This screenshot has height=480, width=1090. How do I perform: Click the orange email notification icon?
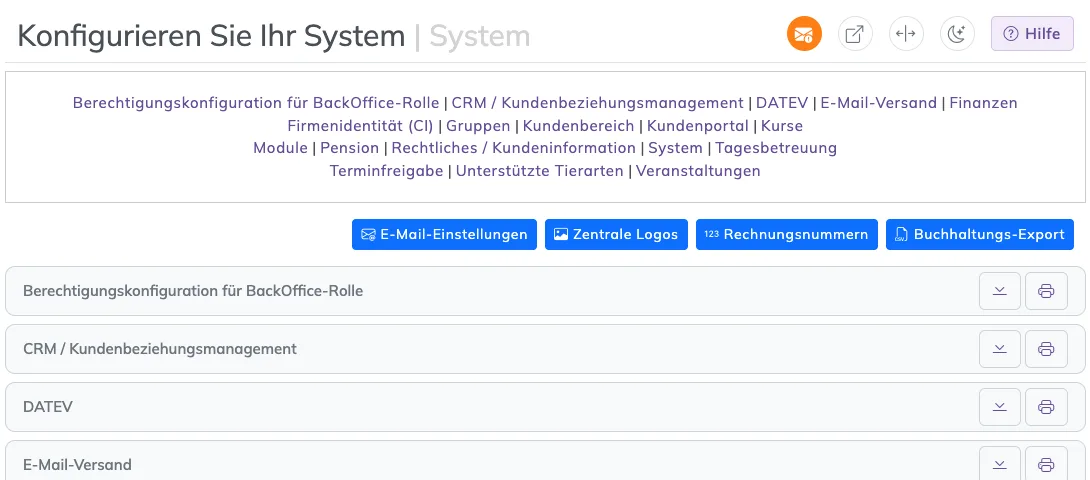pyautogui.click(x=804, y=34)
